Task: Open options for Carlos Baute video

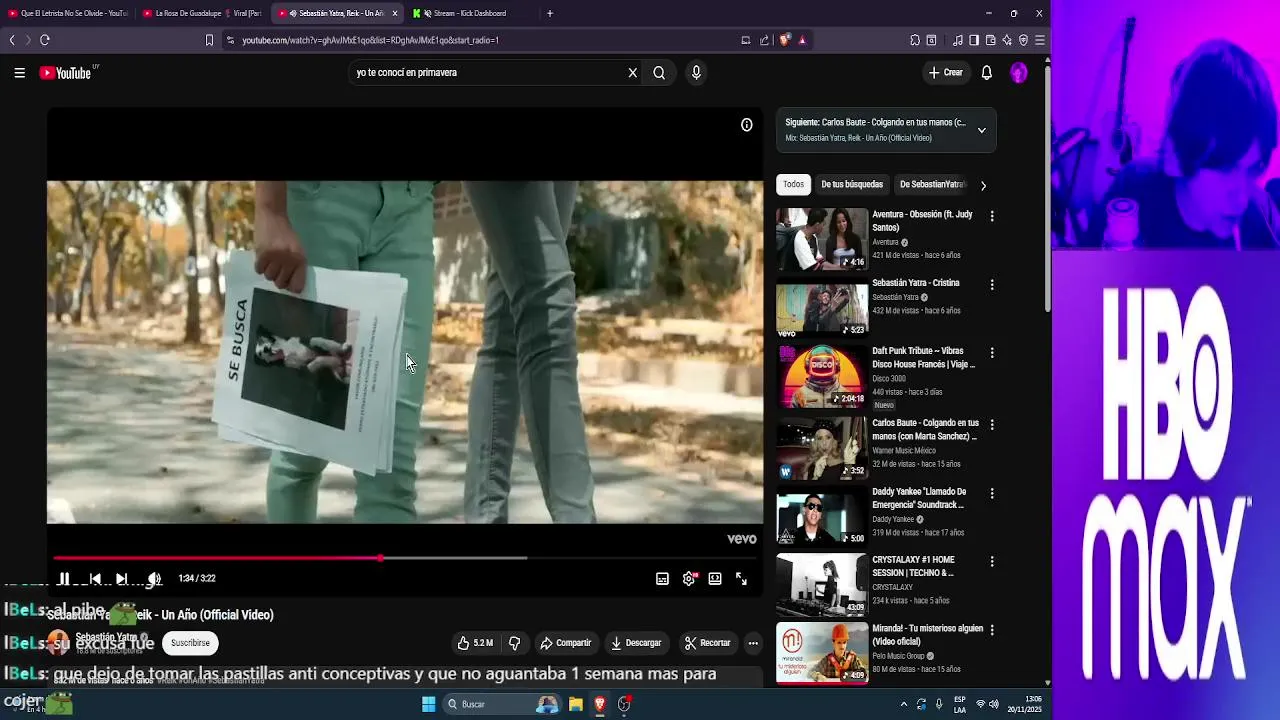Action: [x=991, y=424]
